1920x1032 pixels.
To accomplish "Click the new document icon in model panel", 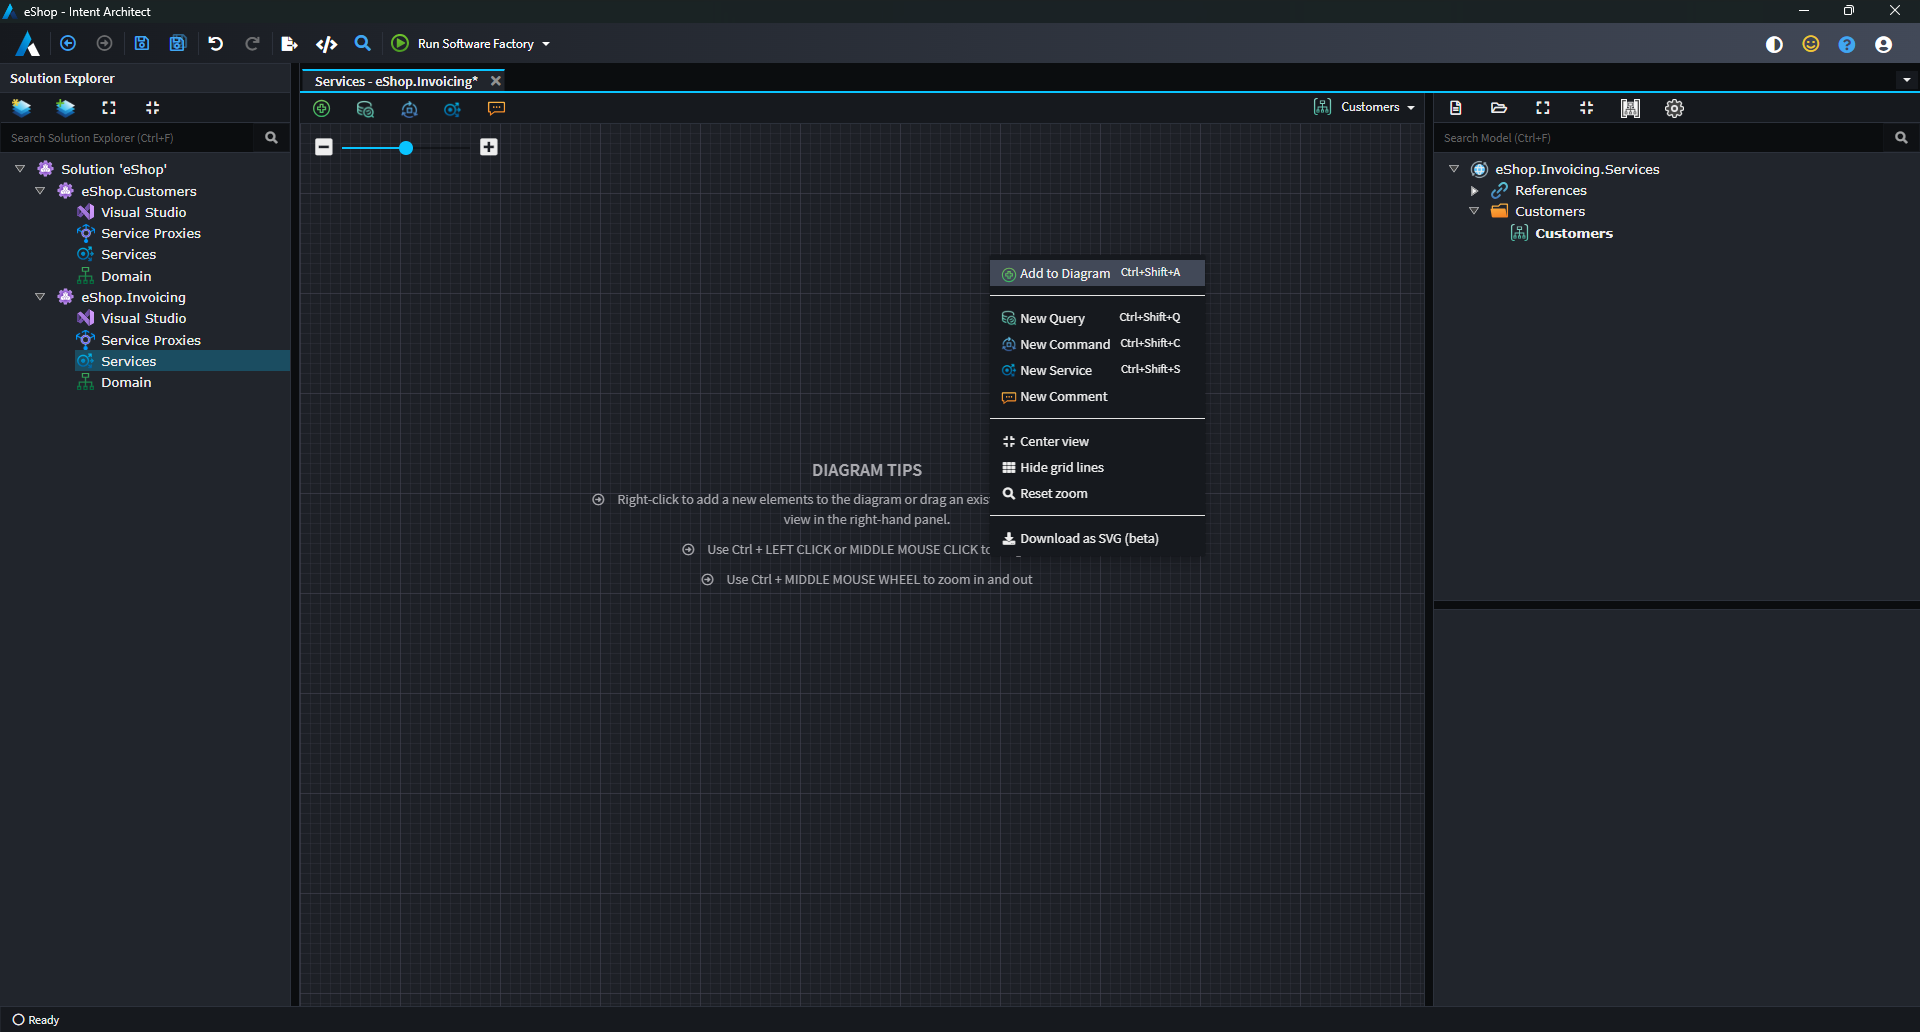I will point(1456,108).
